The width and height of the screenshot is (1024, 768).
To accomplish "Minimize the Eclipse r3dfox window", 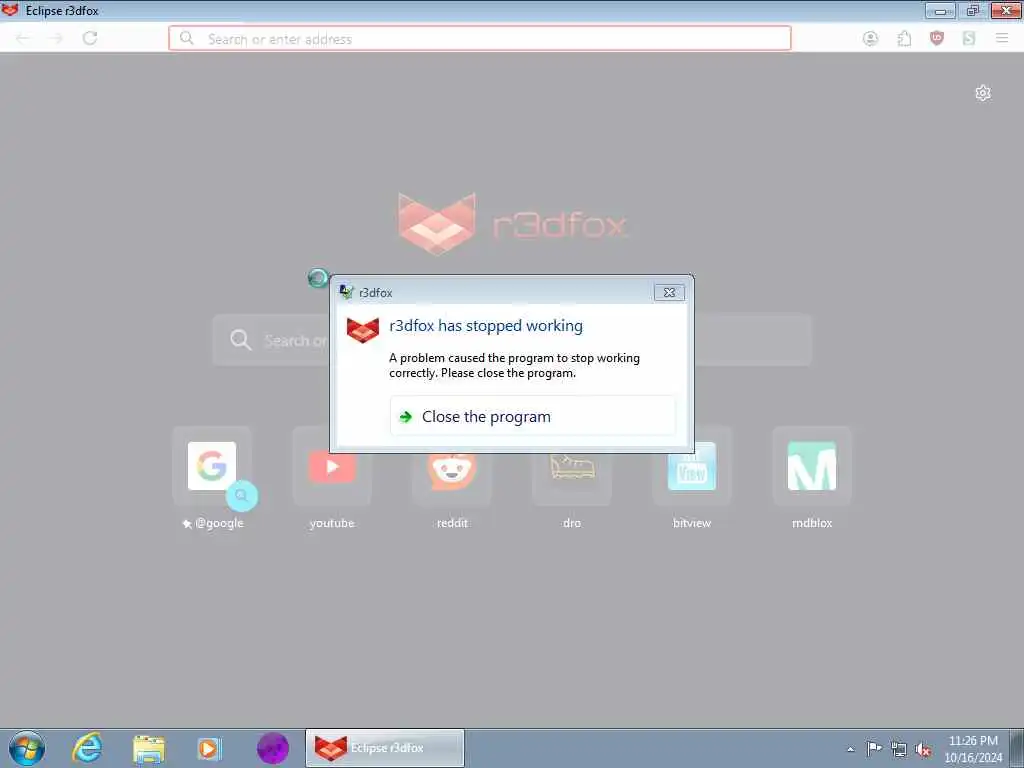I will click(x=940, y=10).
